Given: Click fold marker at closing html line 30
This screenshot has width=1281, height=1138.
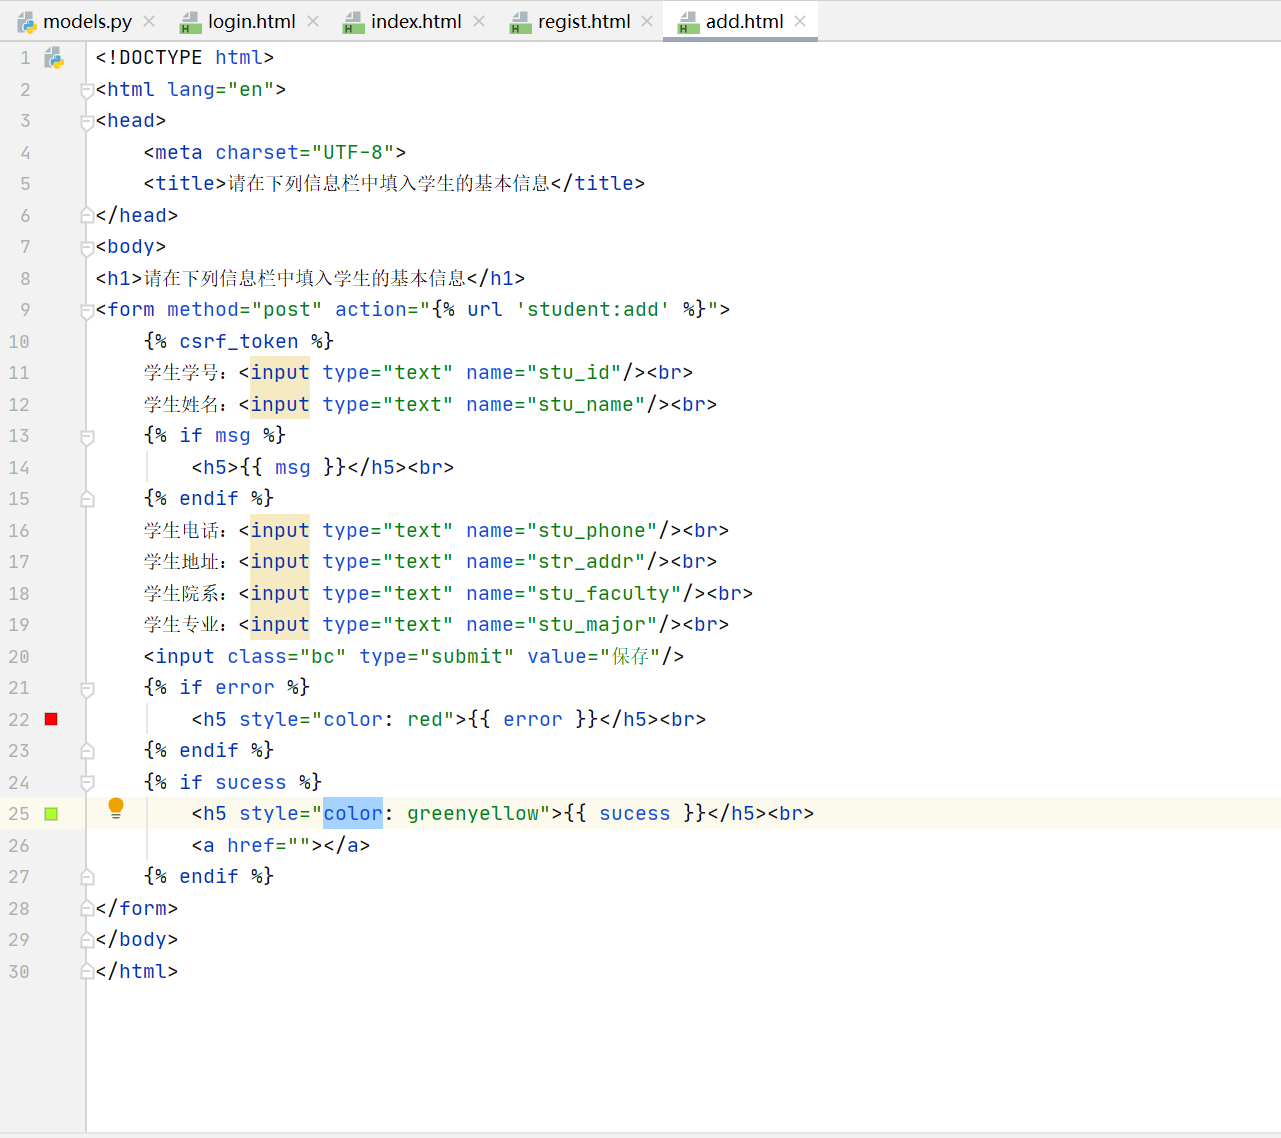Looking at the screenshot, I should 87,972.
